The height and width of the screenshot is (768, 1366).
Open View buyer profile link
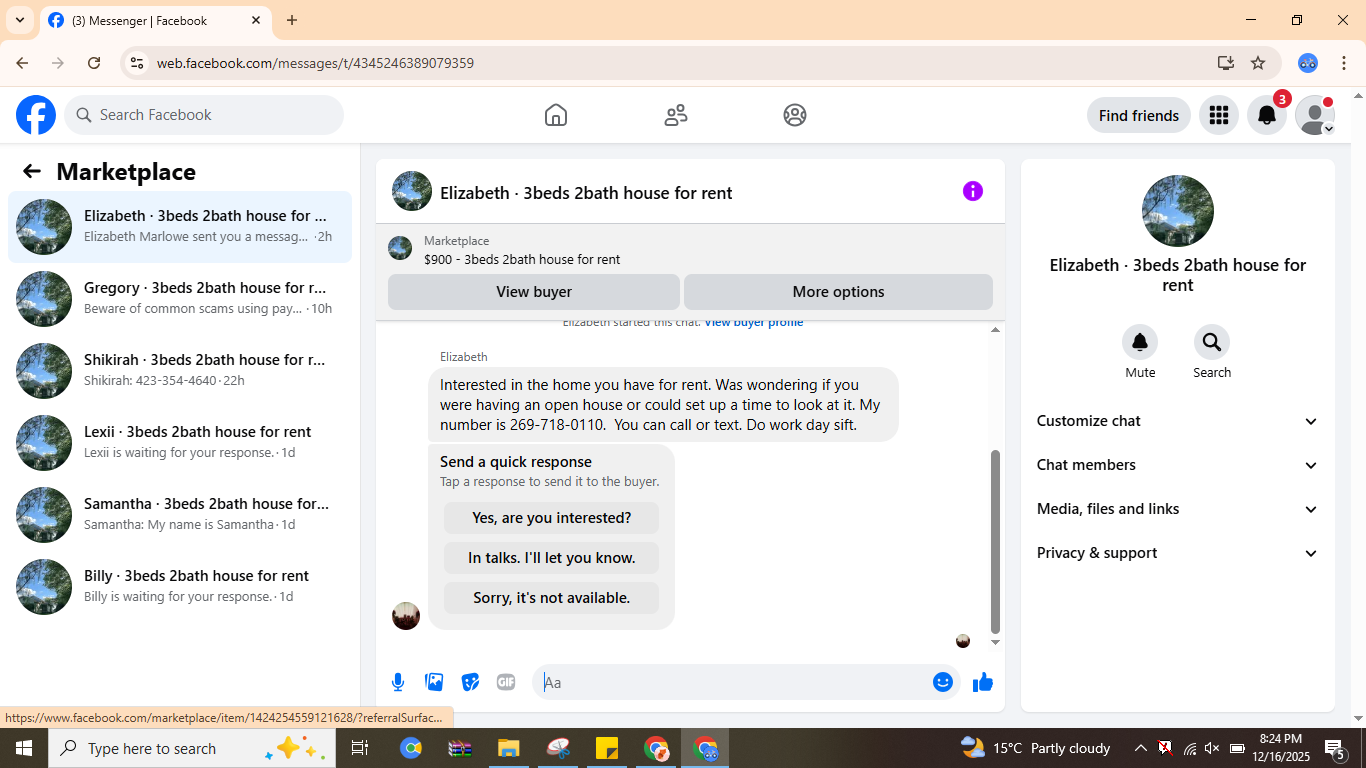[x=754, y=323]
